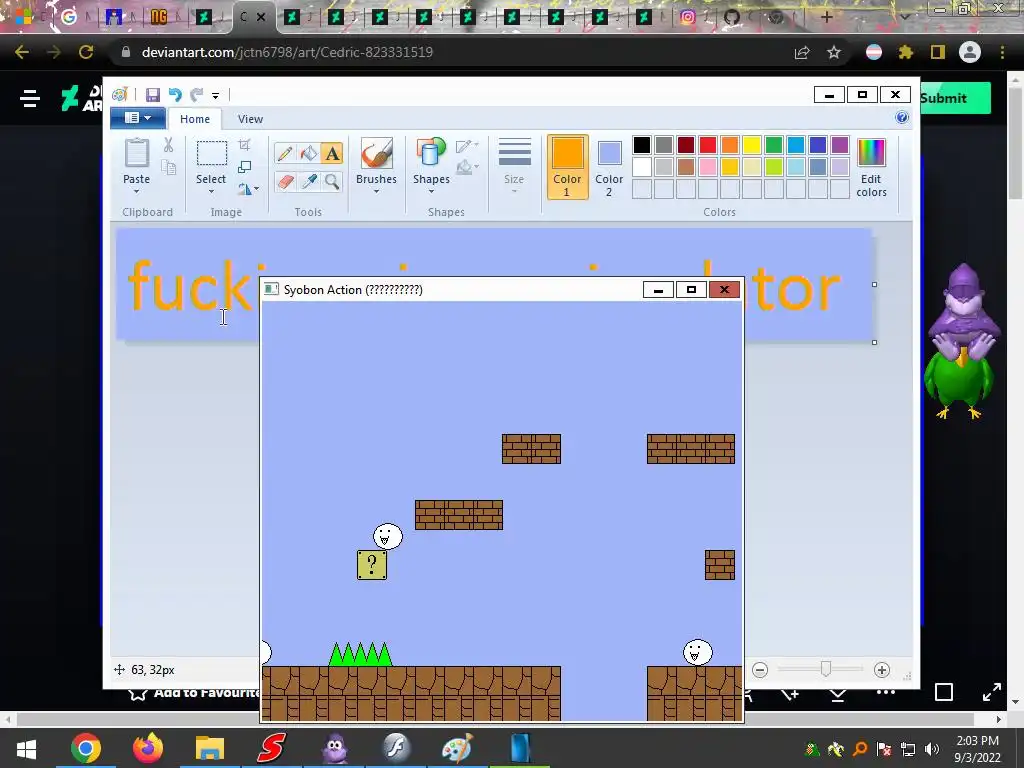Click the Share page icon in address bar

802,52
